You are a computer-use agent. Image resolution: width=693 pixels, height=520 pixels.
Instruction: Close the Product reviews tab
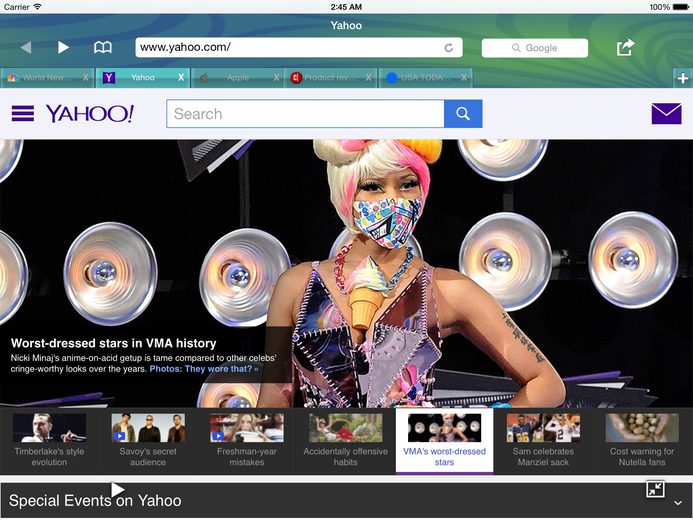pyautogui.click(x=368, y=77)
